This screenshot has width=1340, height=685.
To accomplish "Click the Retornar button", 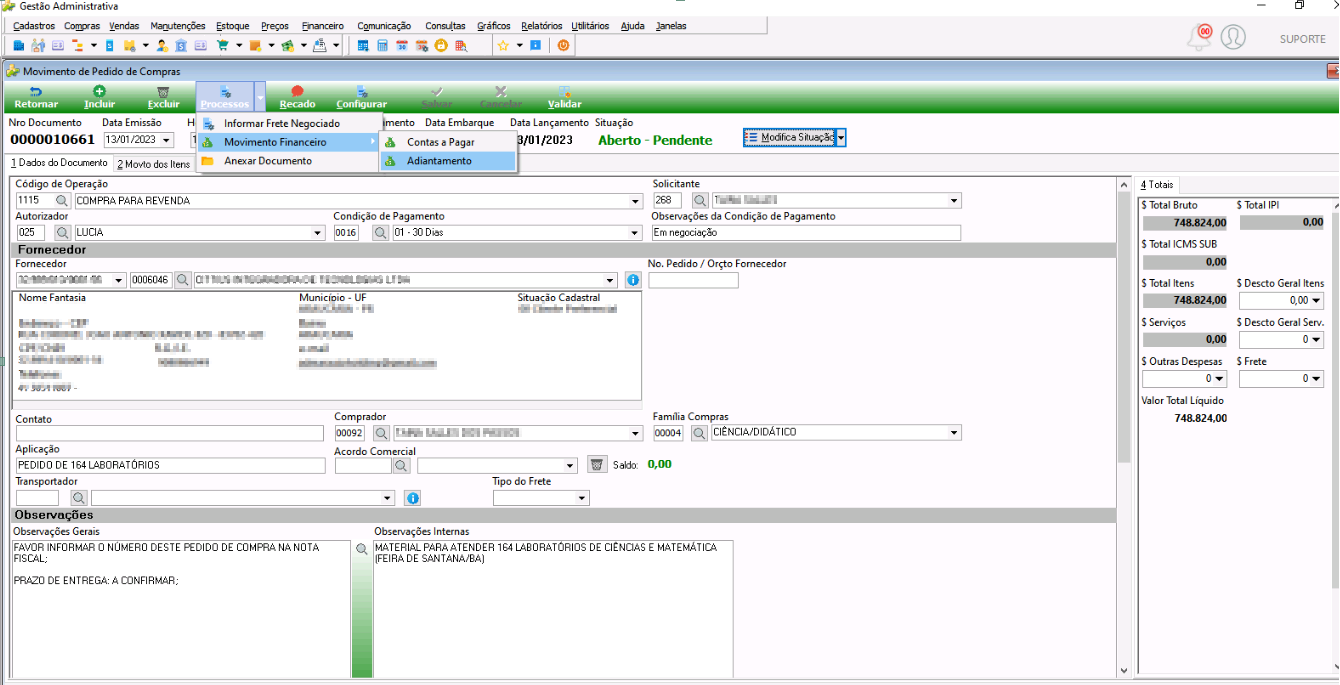I will point(36,97).
